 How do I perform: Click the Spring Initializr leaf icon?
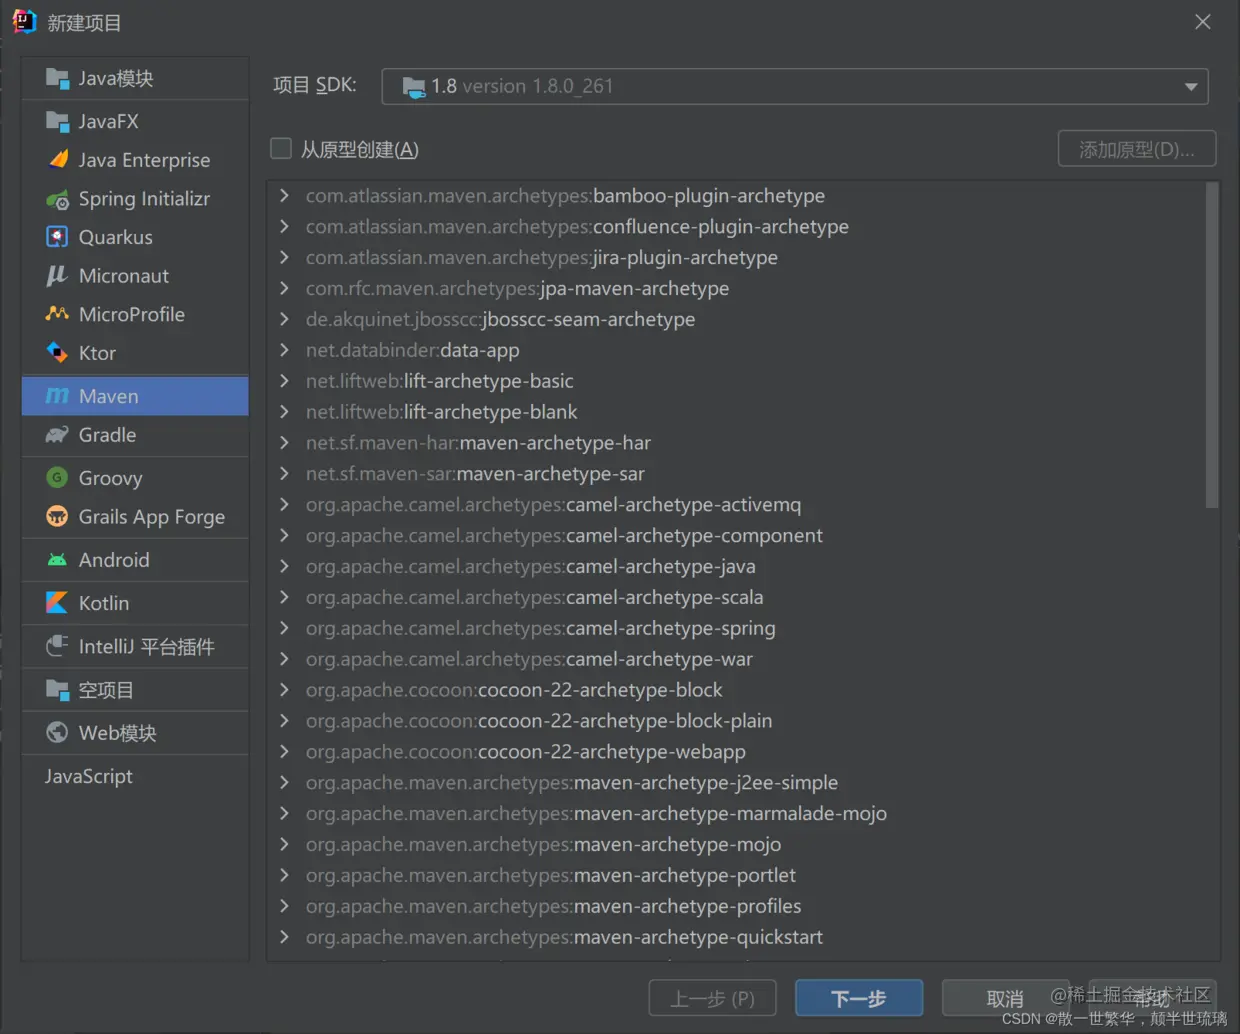(57, 199)
